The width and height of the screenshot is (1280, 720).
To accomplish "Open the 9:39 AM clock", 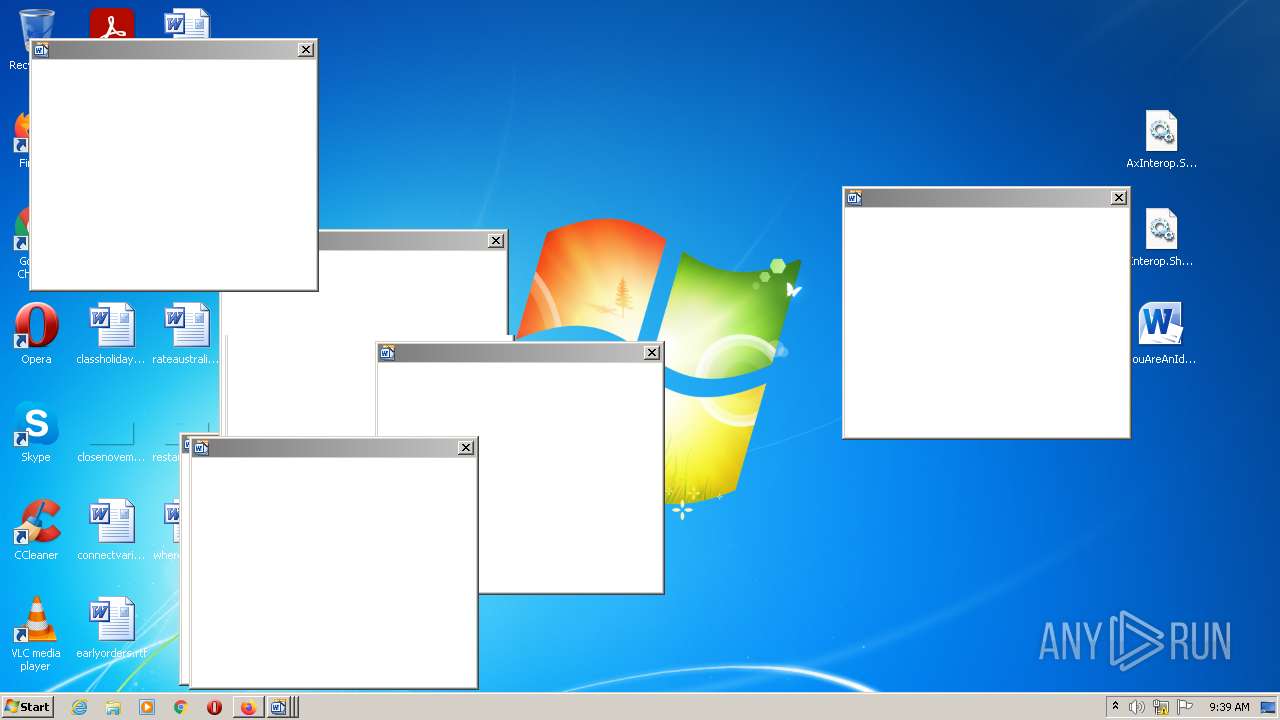I will (x=1229, y=707).
